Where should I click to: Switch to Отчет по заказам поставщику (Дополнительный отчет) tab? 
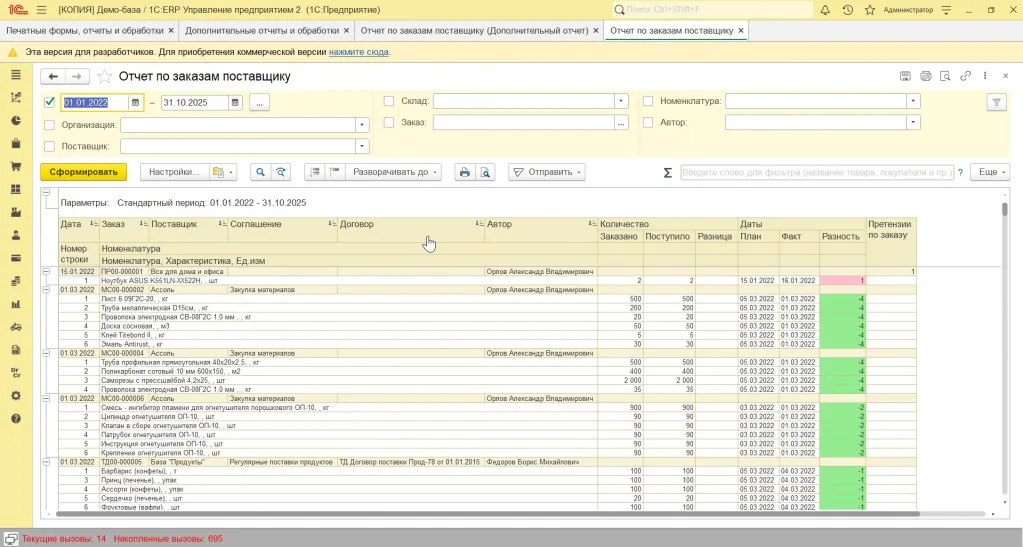pyautogui.click(x=474, y=31)
